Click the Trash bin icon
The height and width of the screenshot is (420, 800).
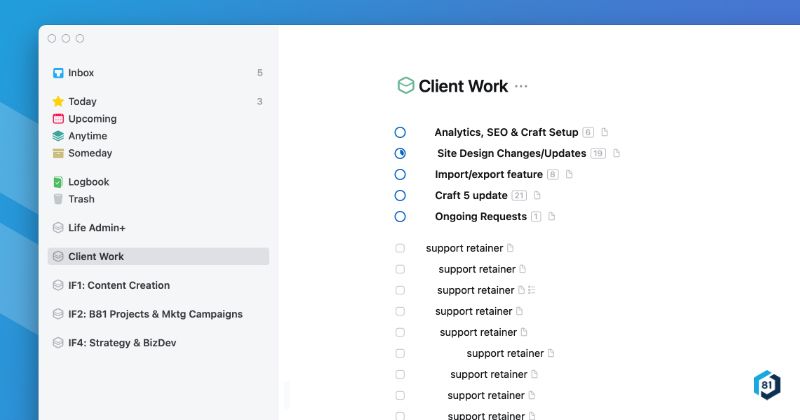coord(58,199)
